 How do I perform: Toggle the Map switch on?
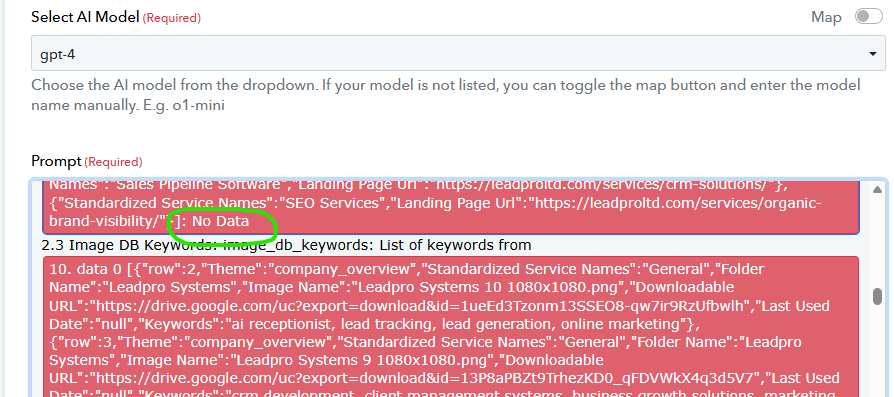click(868, 17)
